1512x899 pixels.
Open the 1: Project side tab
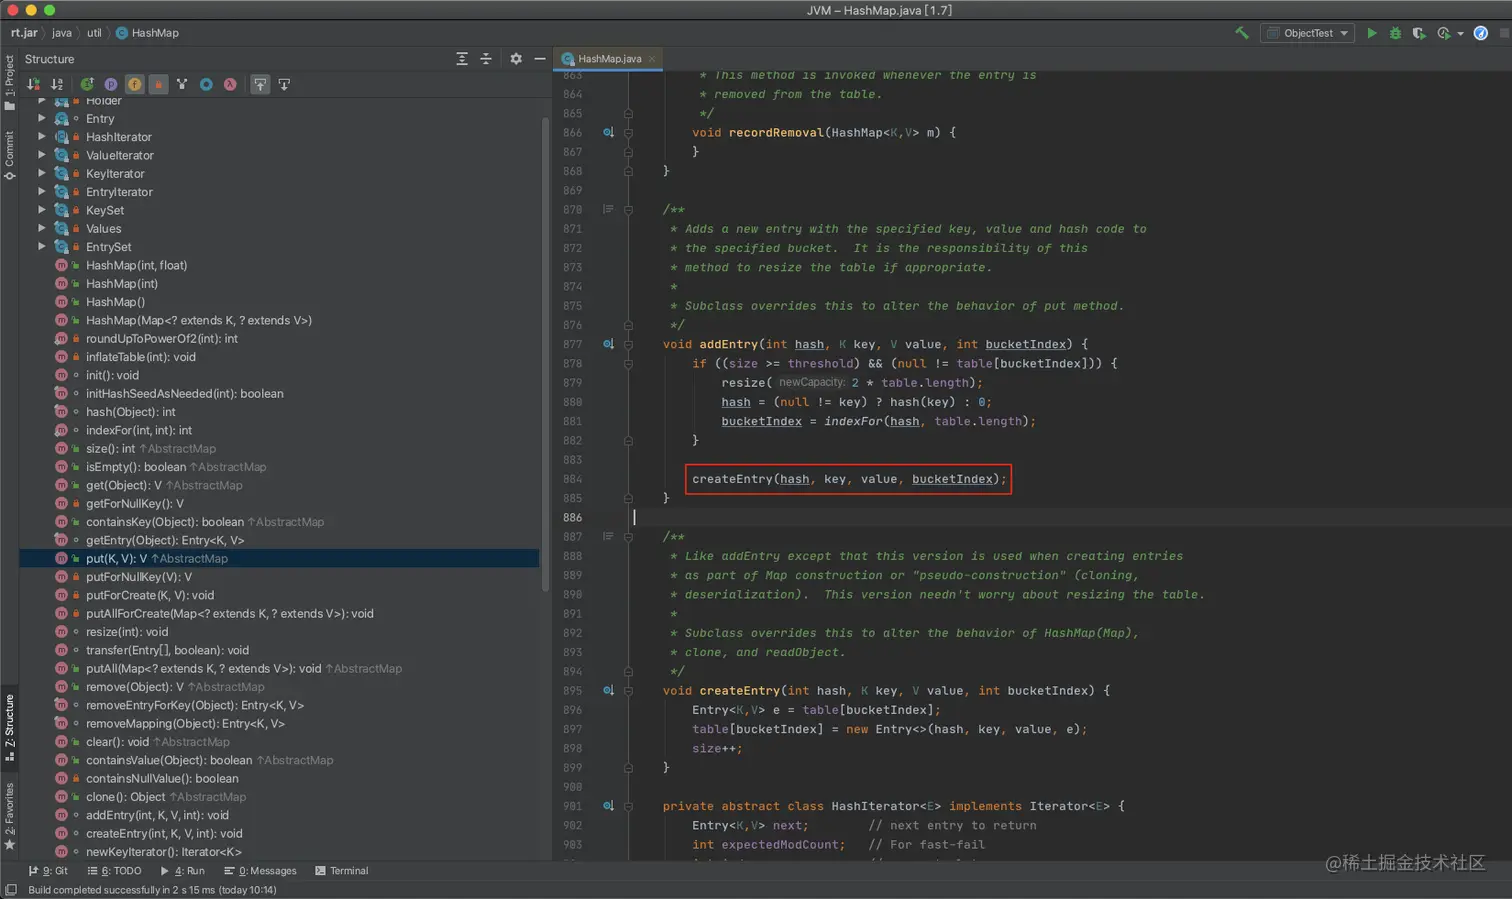pos(10,81)
